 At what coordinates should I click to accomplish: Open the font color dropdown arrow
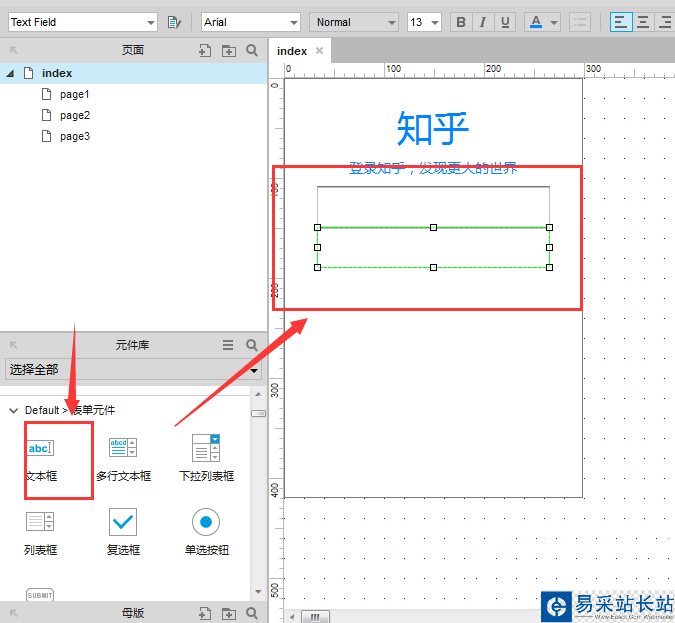pos(554,22)
